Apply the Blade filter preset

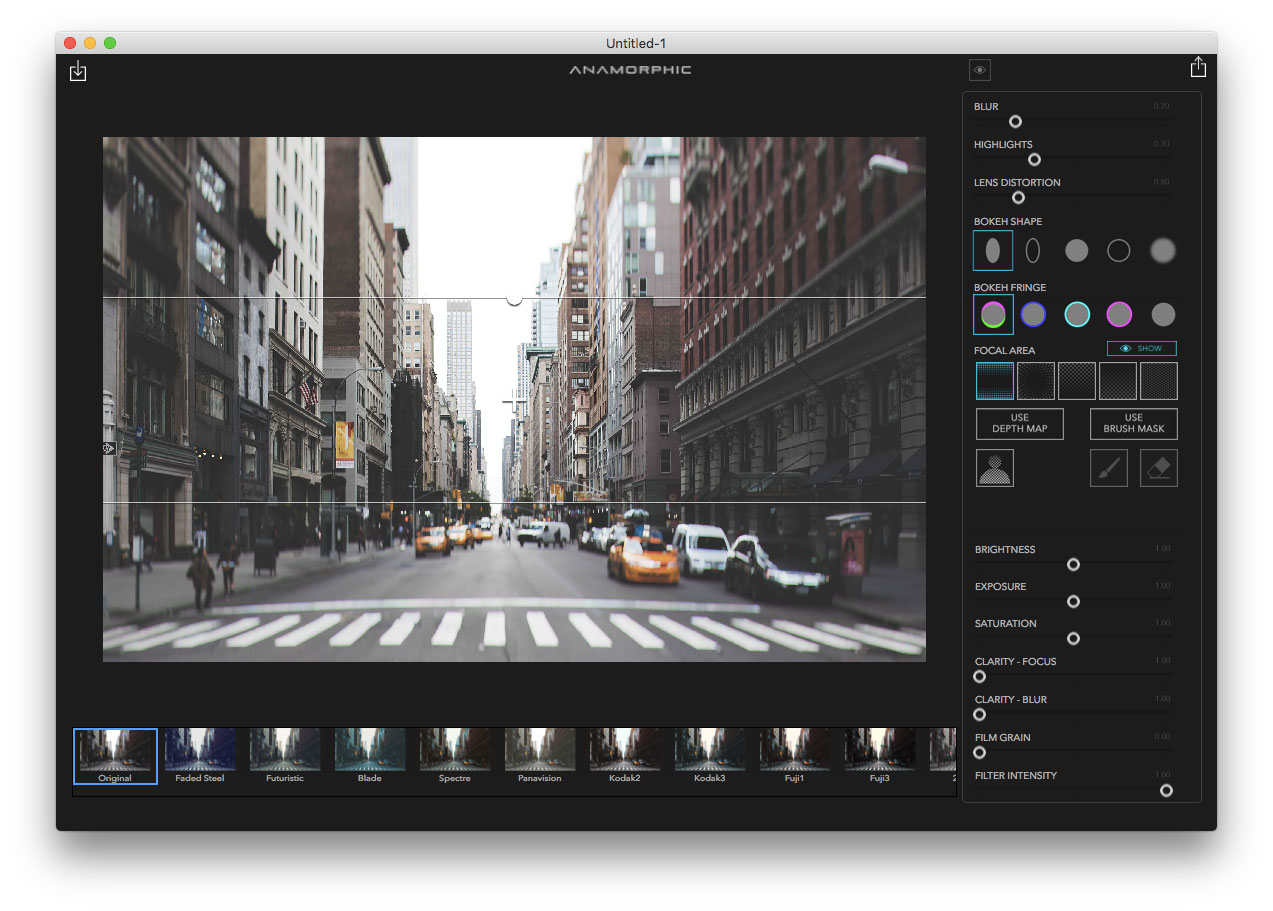[x=370, y=755]
